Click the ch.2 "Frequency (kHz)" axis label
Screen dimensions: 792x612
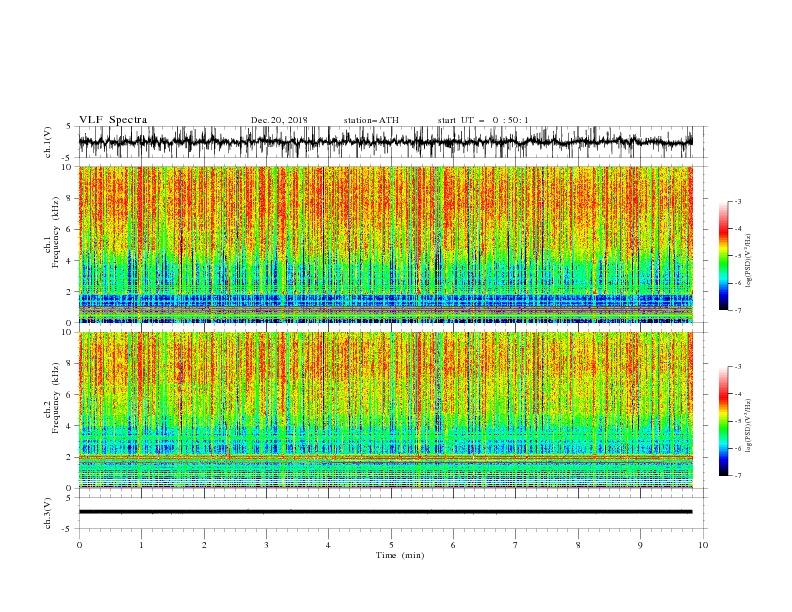coord(56,398)
